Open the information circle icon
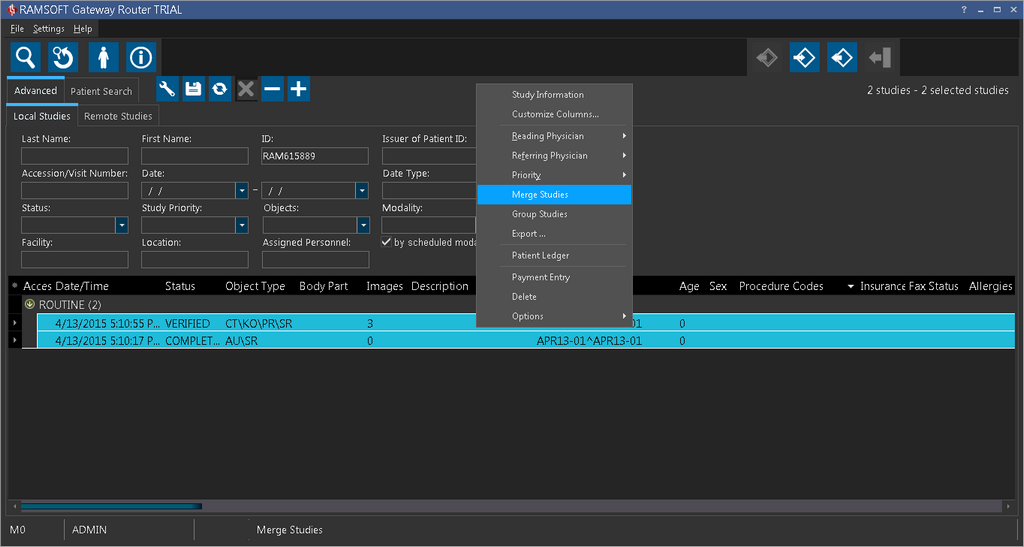1024x547 pixels. pos(141,57)
